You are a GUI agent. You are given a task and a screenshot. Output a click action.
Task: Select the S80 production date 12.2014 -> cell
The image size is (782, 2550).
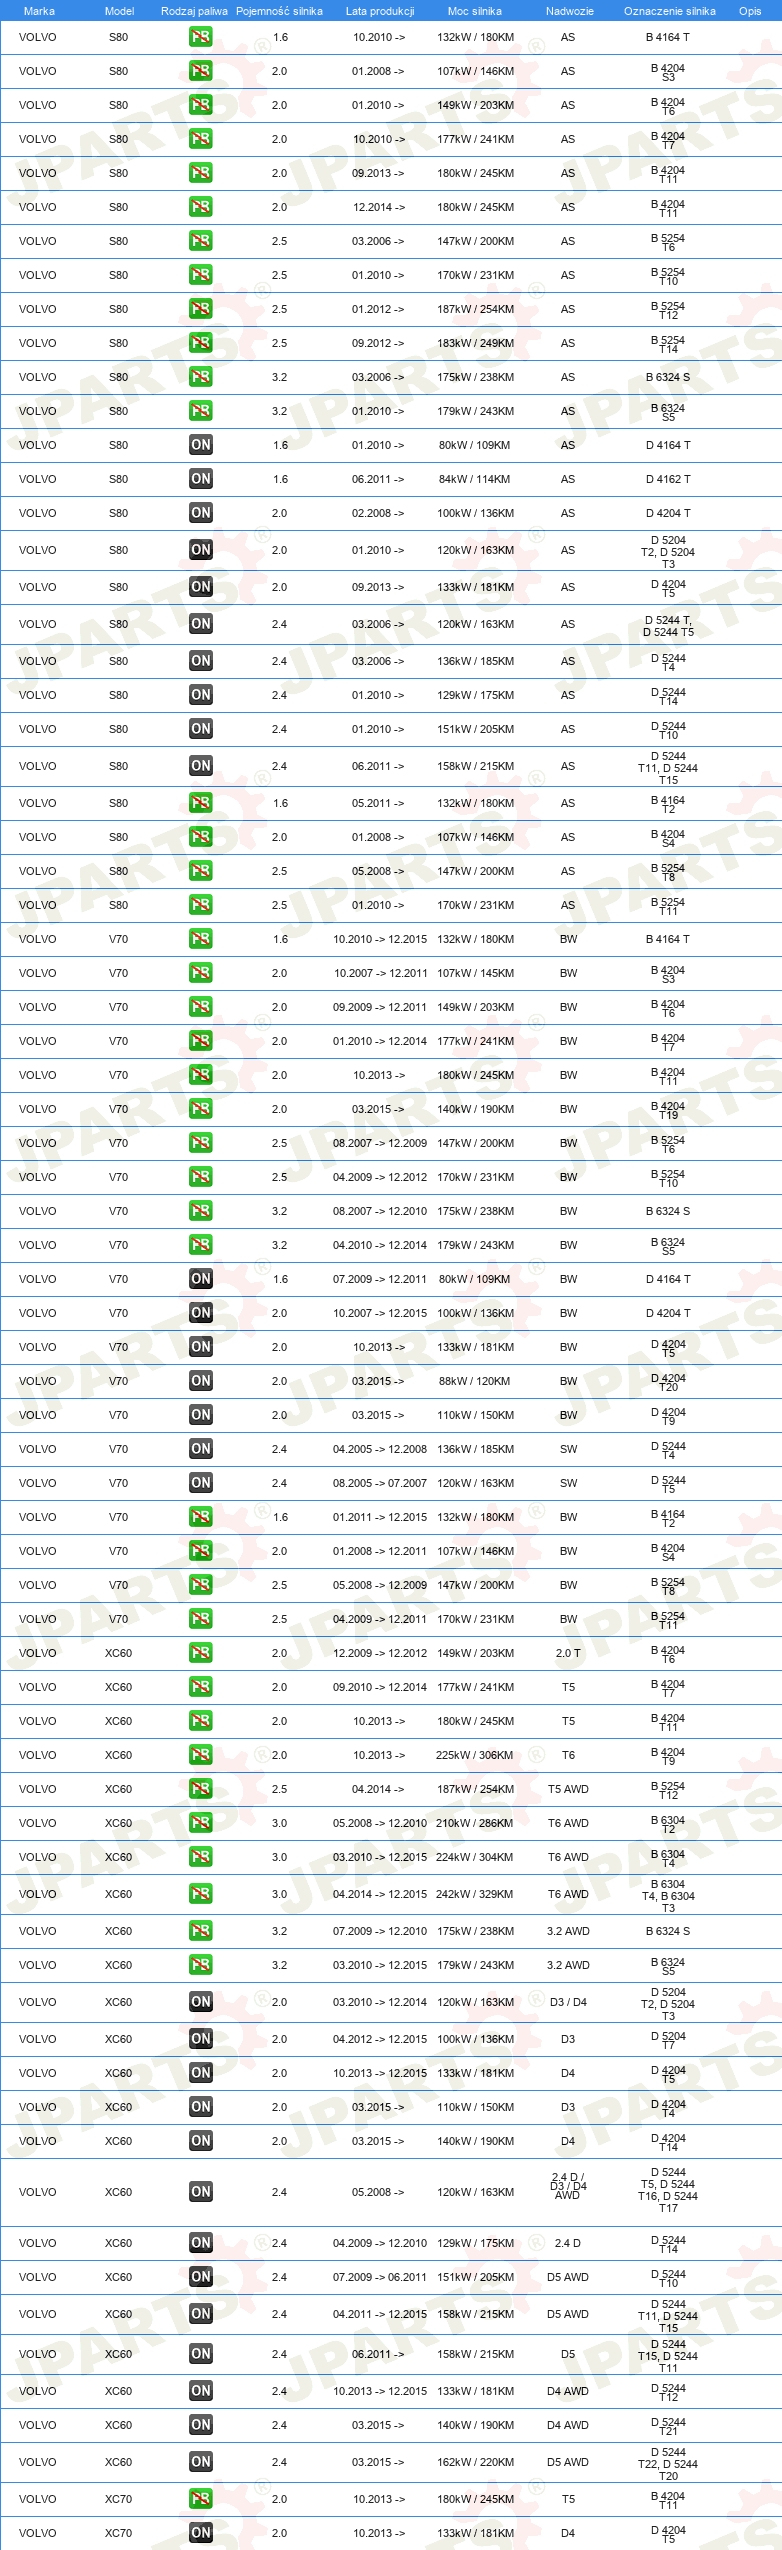tap(378, 207)
